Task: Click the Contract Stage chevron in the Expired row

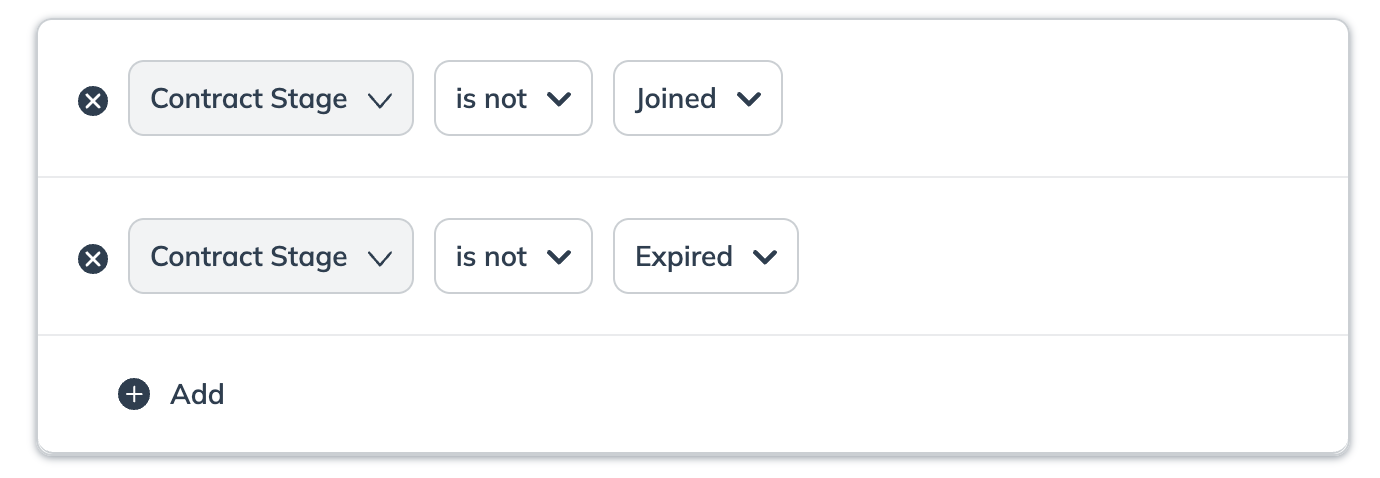Action: [379, 258]
